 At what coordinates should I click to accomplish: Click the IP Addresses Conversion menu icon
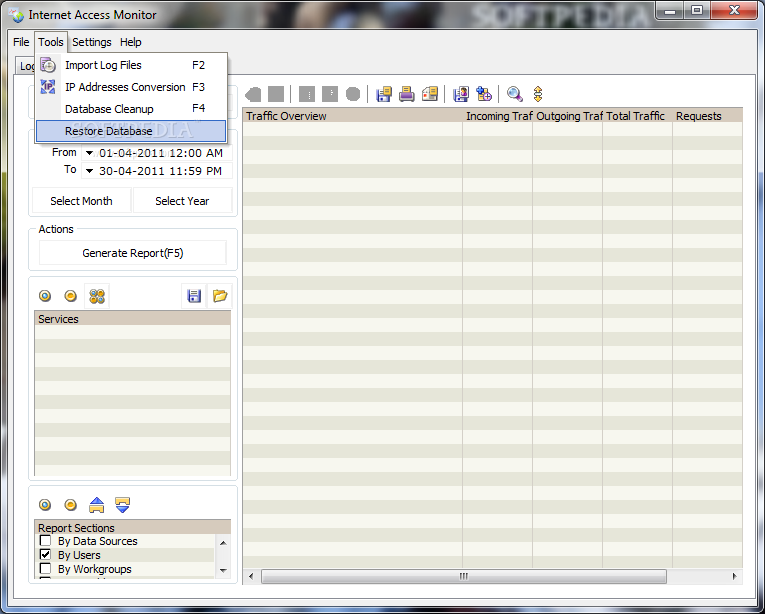coord(48,87)
